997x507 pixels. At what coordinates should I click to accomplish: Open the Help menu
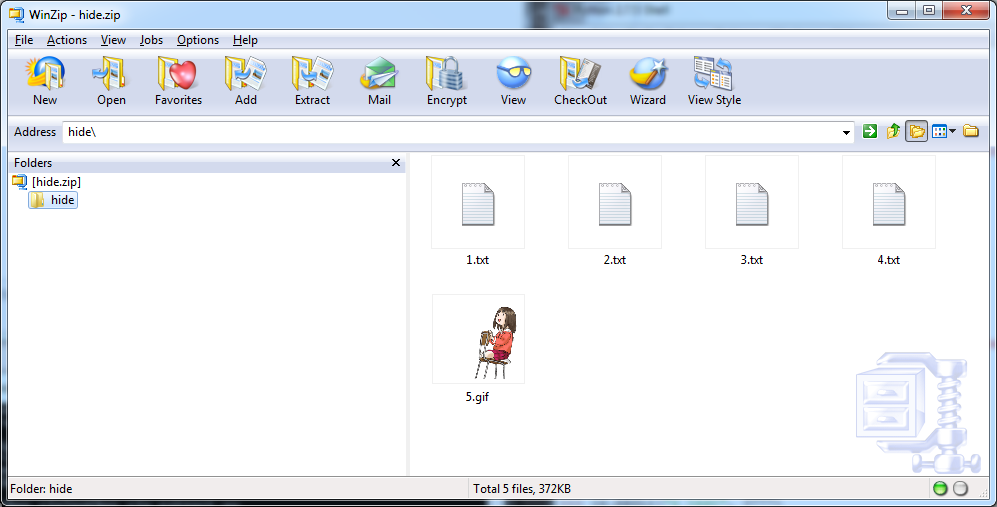pyautogui.click(x=245, y=40)
